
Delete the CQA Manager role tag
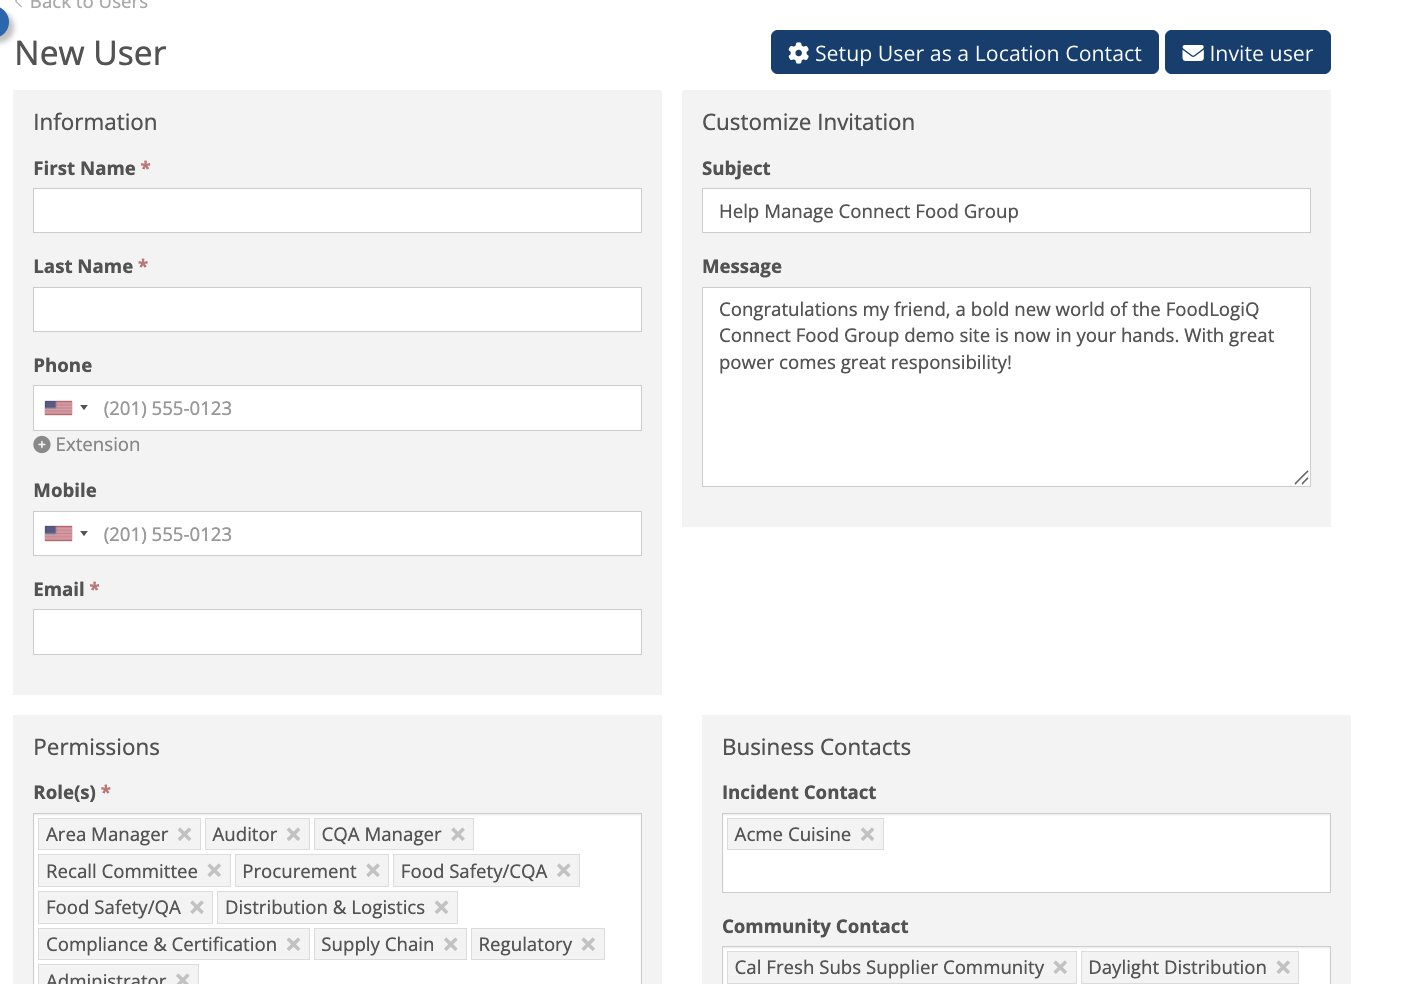coord(458,834)
